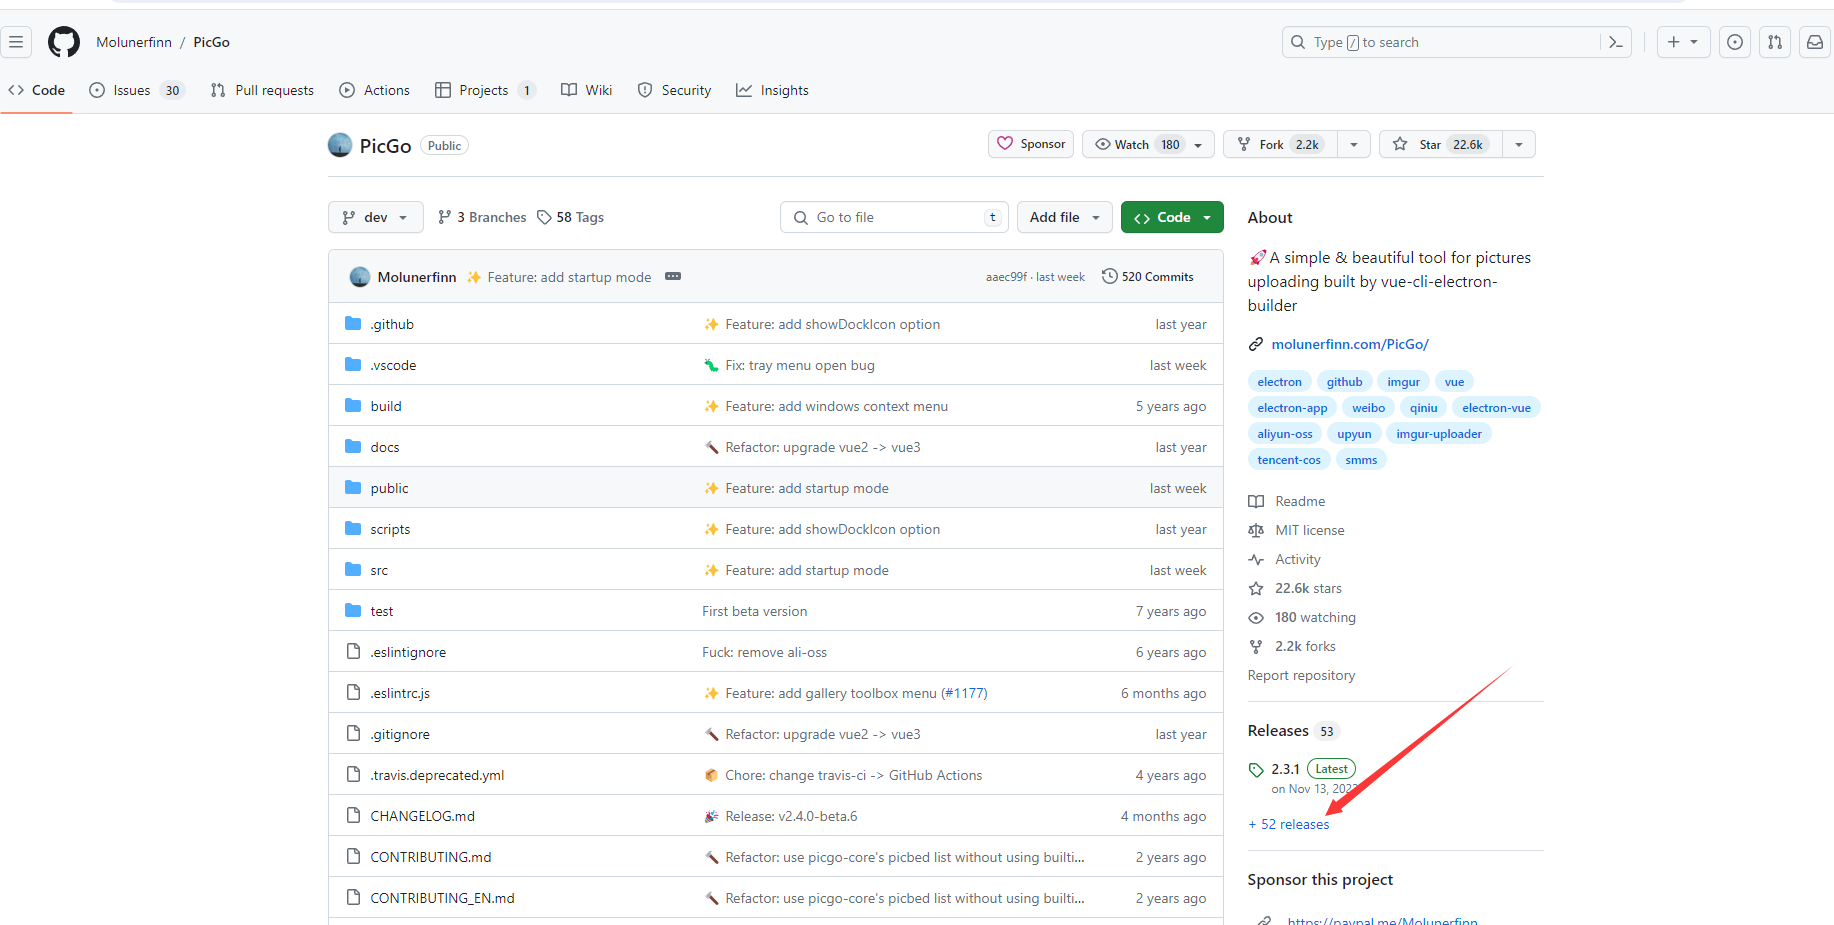The image size is (1834, 925).
Task: Open the CONTRIBUTING.md file
Action: coord(431,857)
